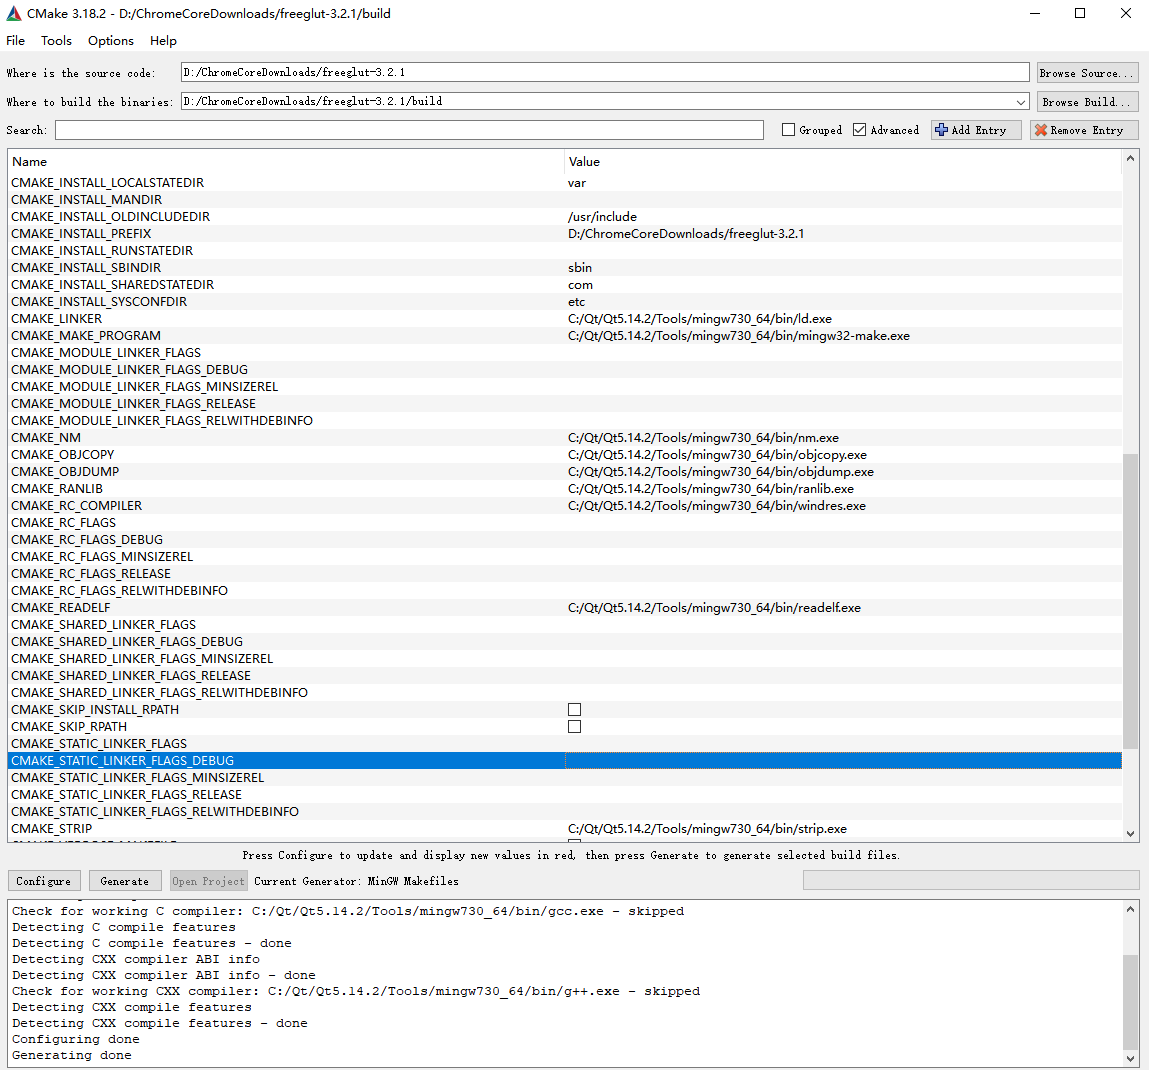Click the Generate button
The image size is (1149, 1070).
(x=125, y=881)
